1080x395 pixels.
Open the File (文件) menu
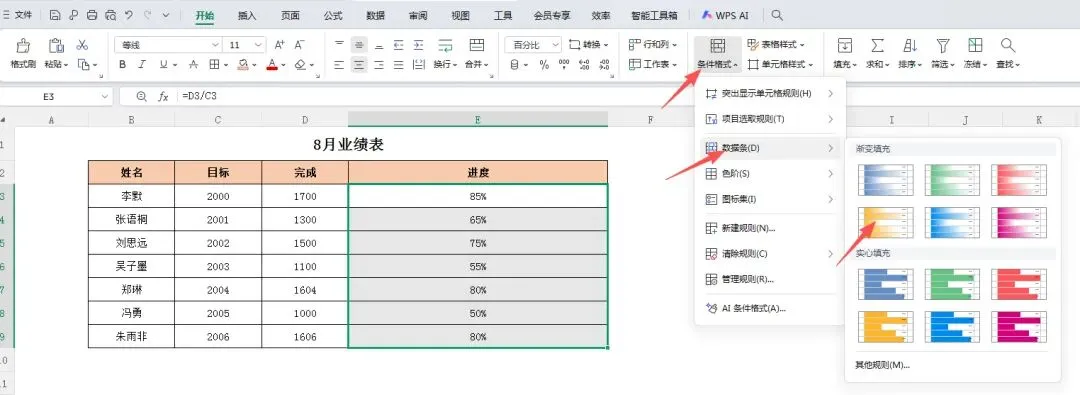[18, 14]
